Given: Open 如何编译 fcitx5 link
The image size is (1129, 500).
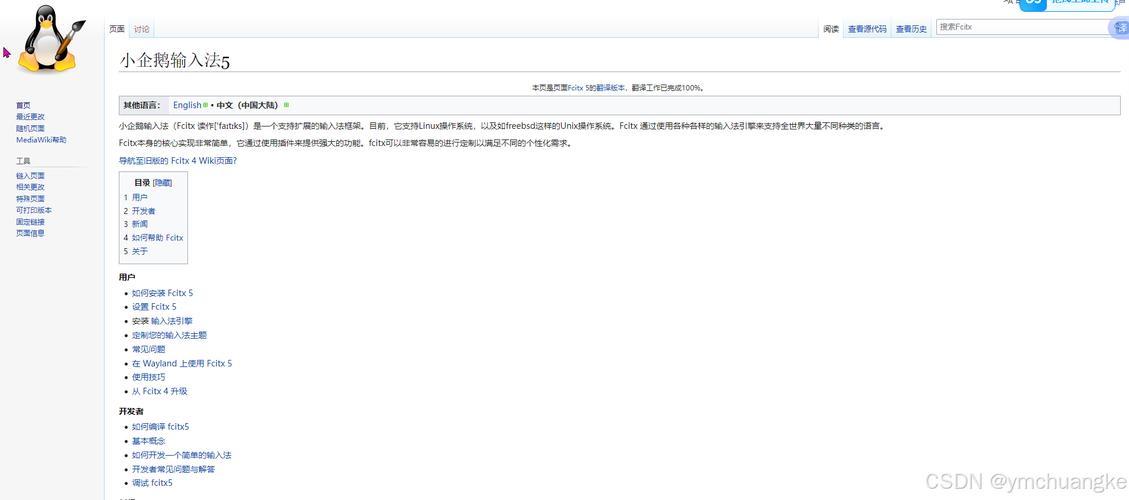Looking at the screenshot, I should pos(160,427).
